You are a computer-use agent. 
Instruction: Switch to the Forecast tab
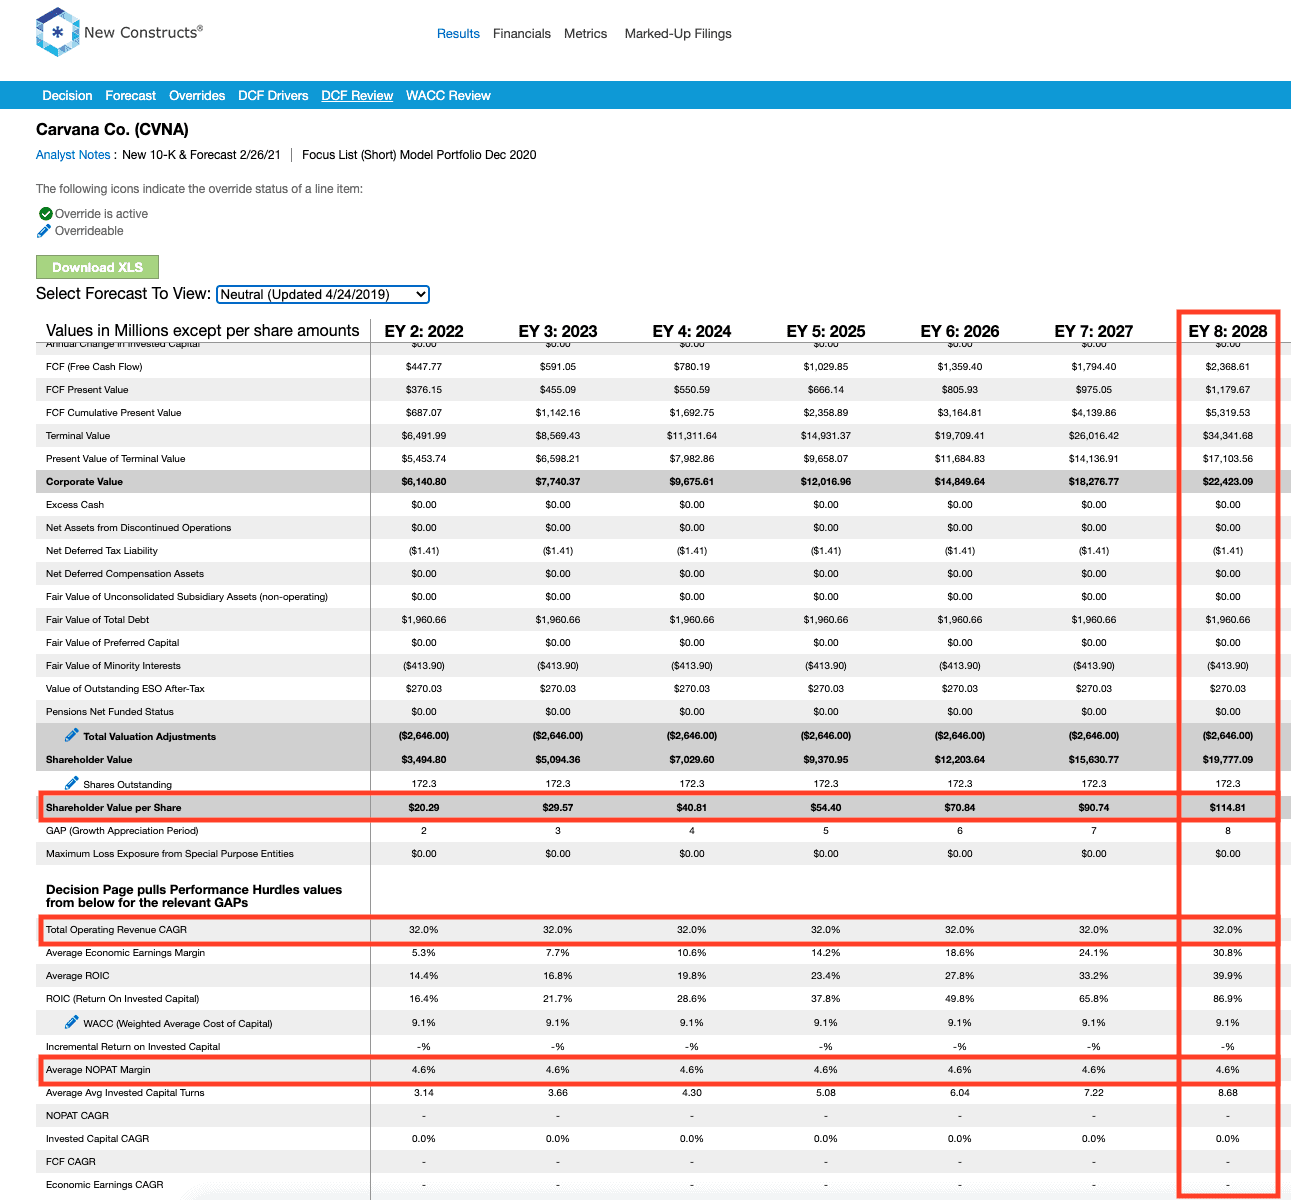131,96
